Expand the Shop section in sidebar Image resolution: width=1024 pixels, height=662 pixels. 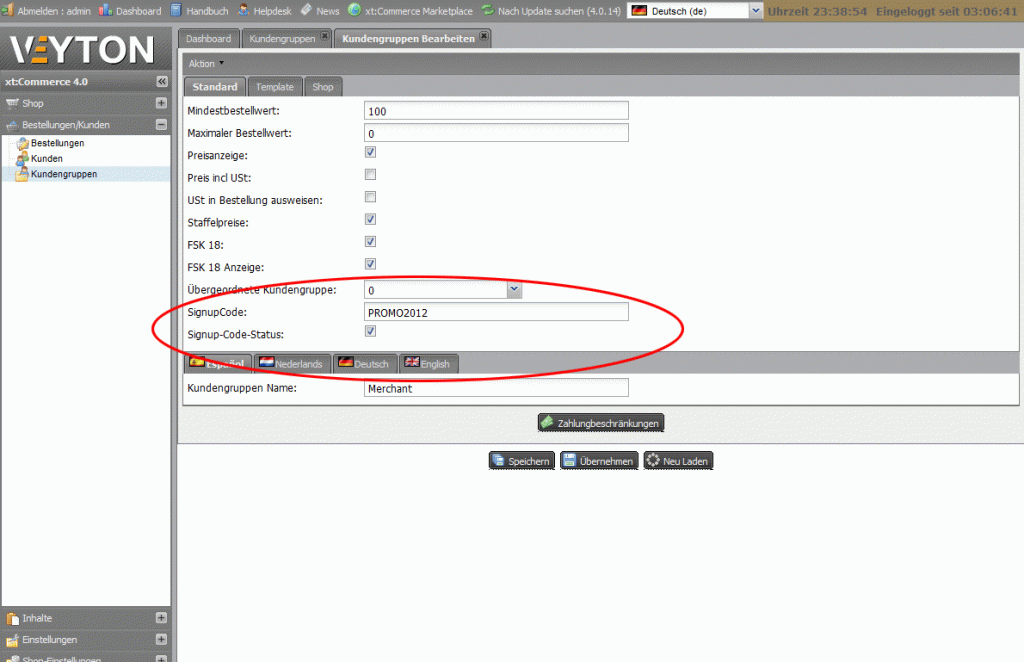tap(161, 103)
